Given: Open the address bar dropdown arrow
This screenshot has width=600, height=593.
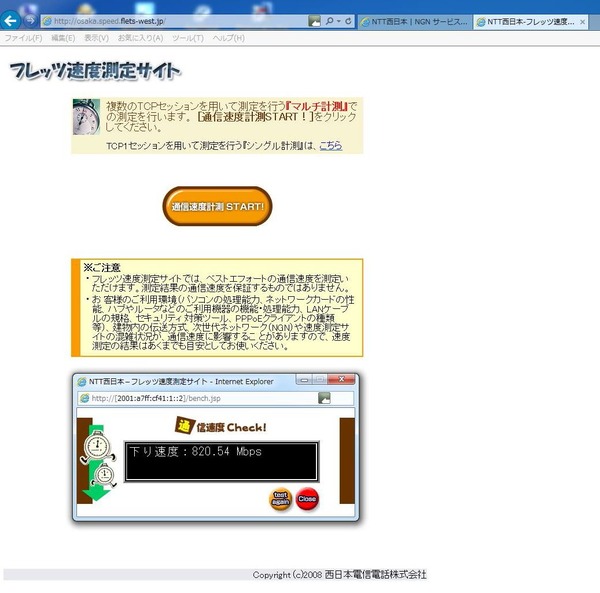Looking at the screenshot, I should point(339,21).
